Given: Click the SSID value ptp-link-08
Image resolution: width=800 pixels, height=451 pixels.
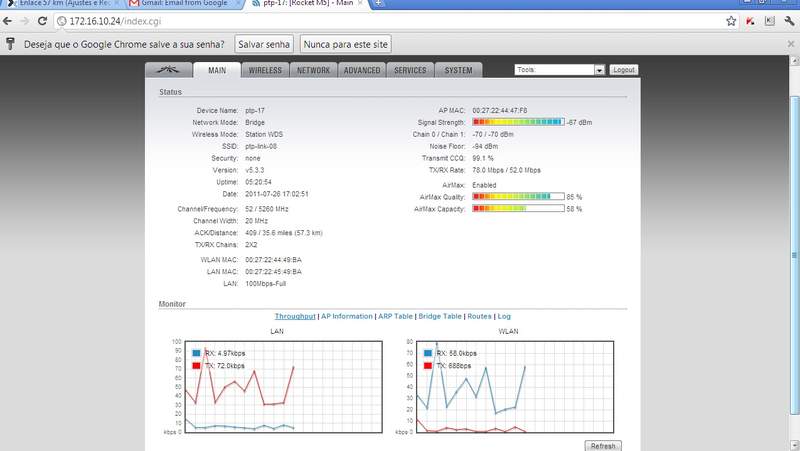Looking at the screenshot, I should coord(261,146).
